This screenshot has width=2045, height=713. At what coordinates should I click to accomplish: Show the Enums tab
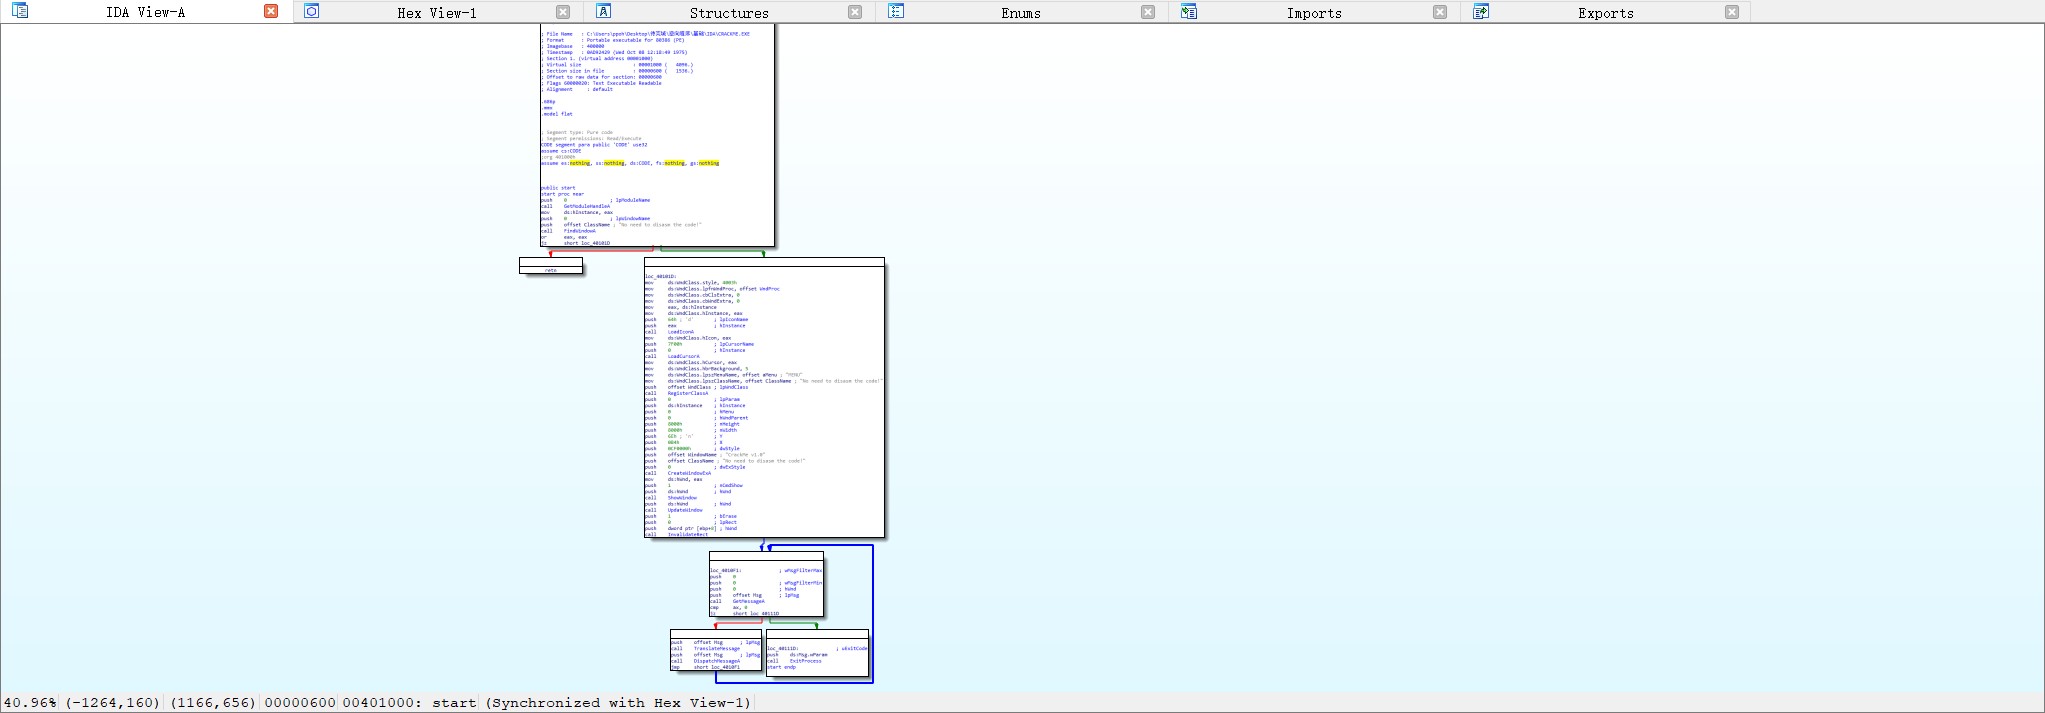(1020, 13)
